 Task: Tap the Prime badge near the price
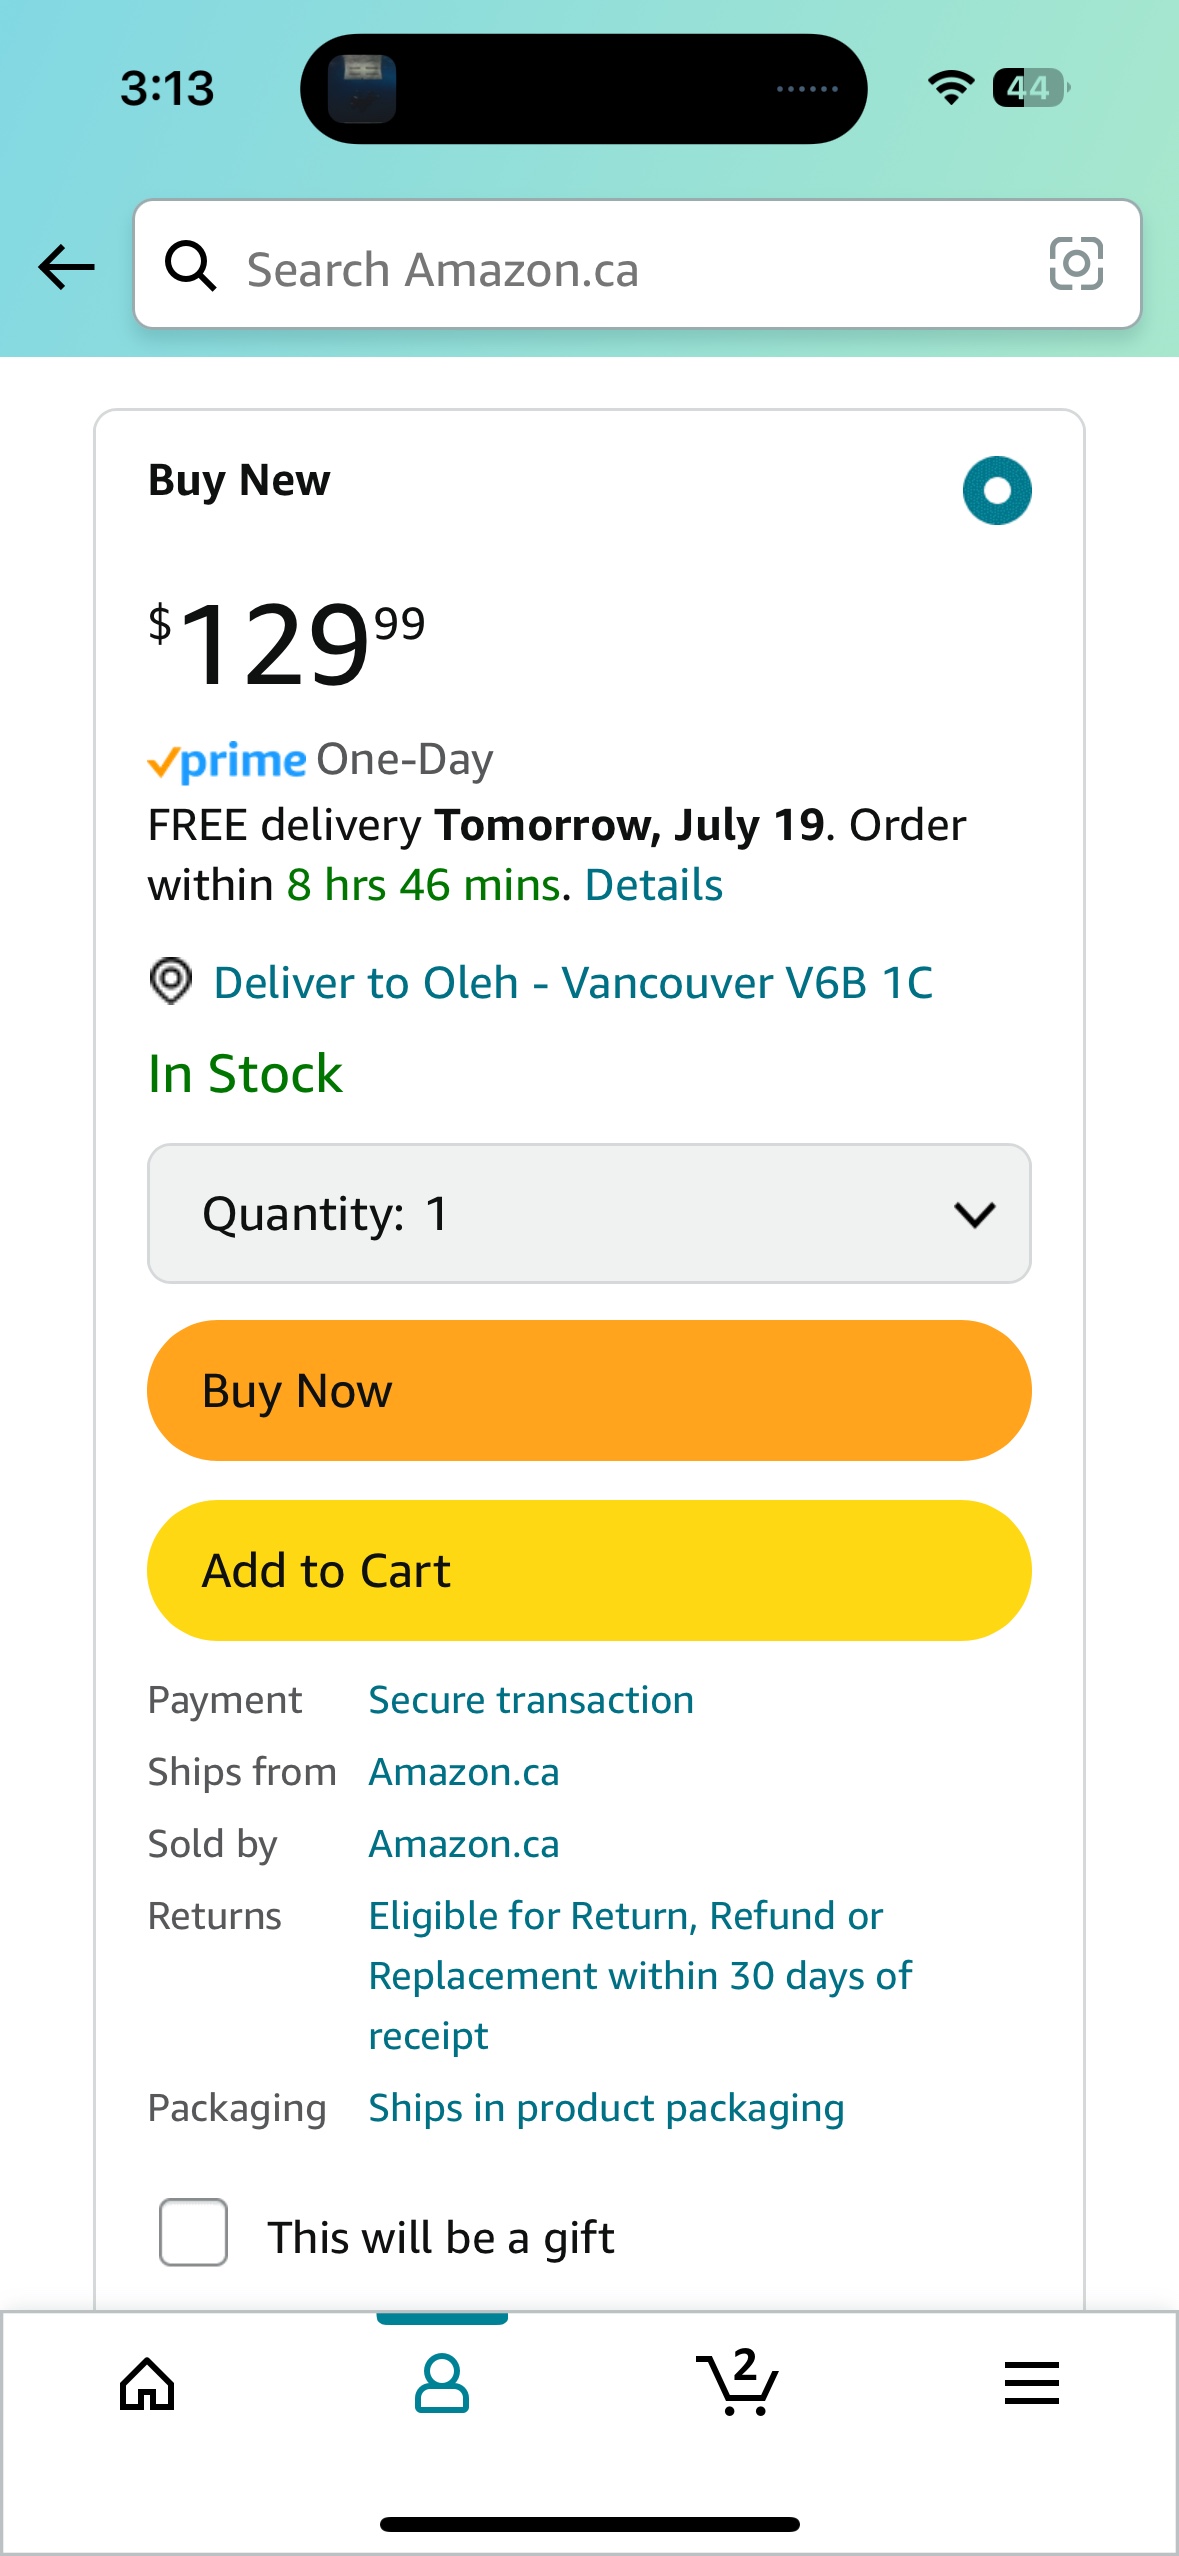point(226,760)
